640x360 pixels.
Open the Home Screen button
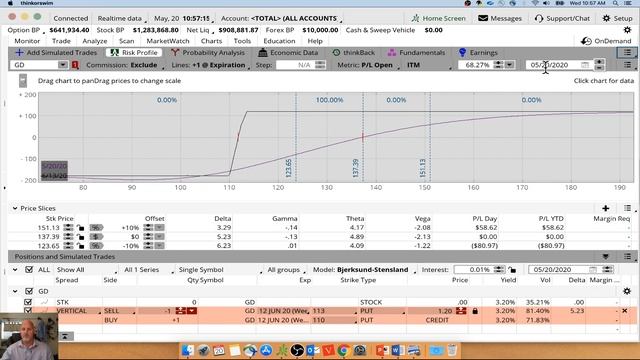[x=438, y=18]
